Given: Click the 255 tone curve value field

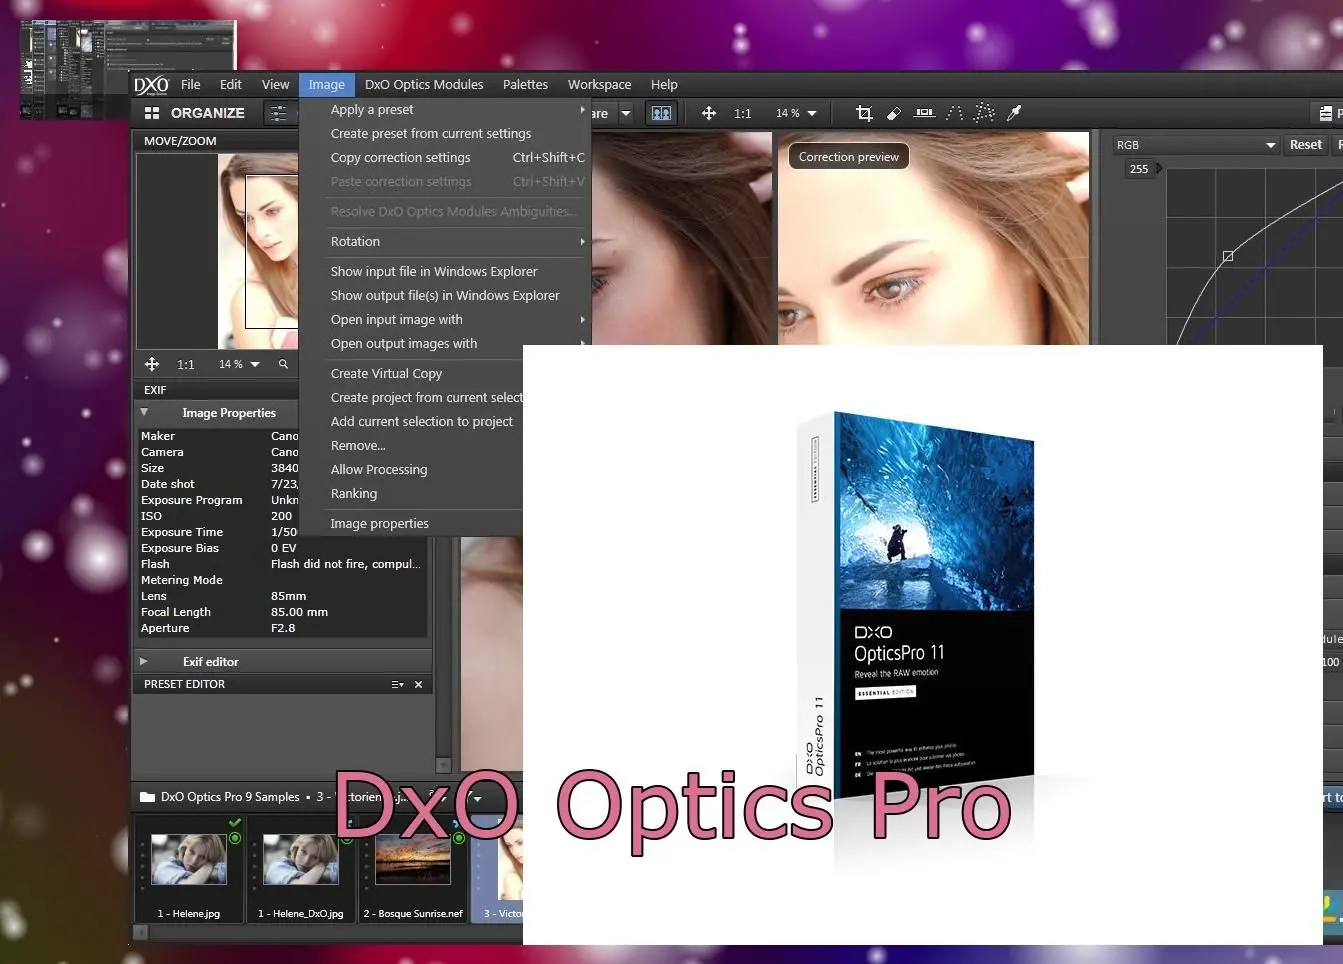Looking at the screenshot, I should (1139, 169).
